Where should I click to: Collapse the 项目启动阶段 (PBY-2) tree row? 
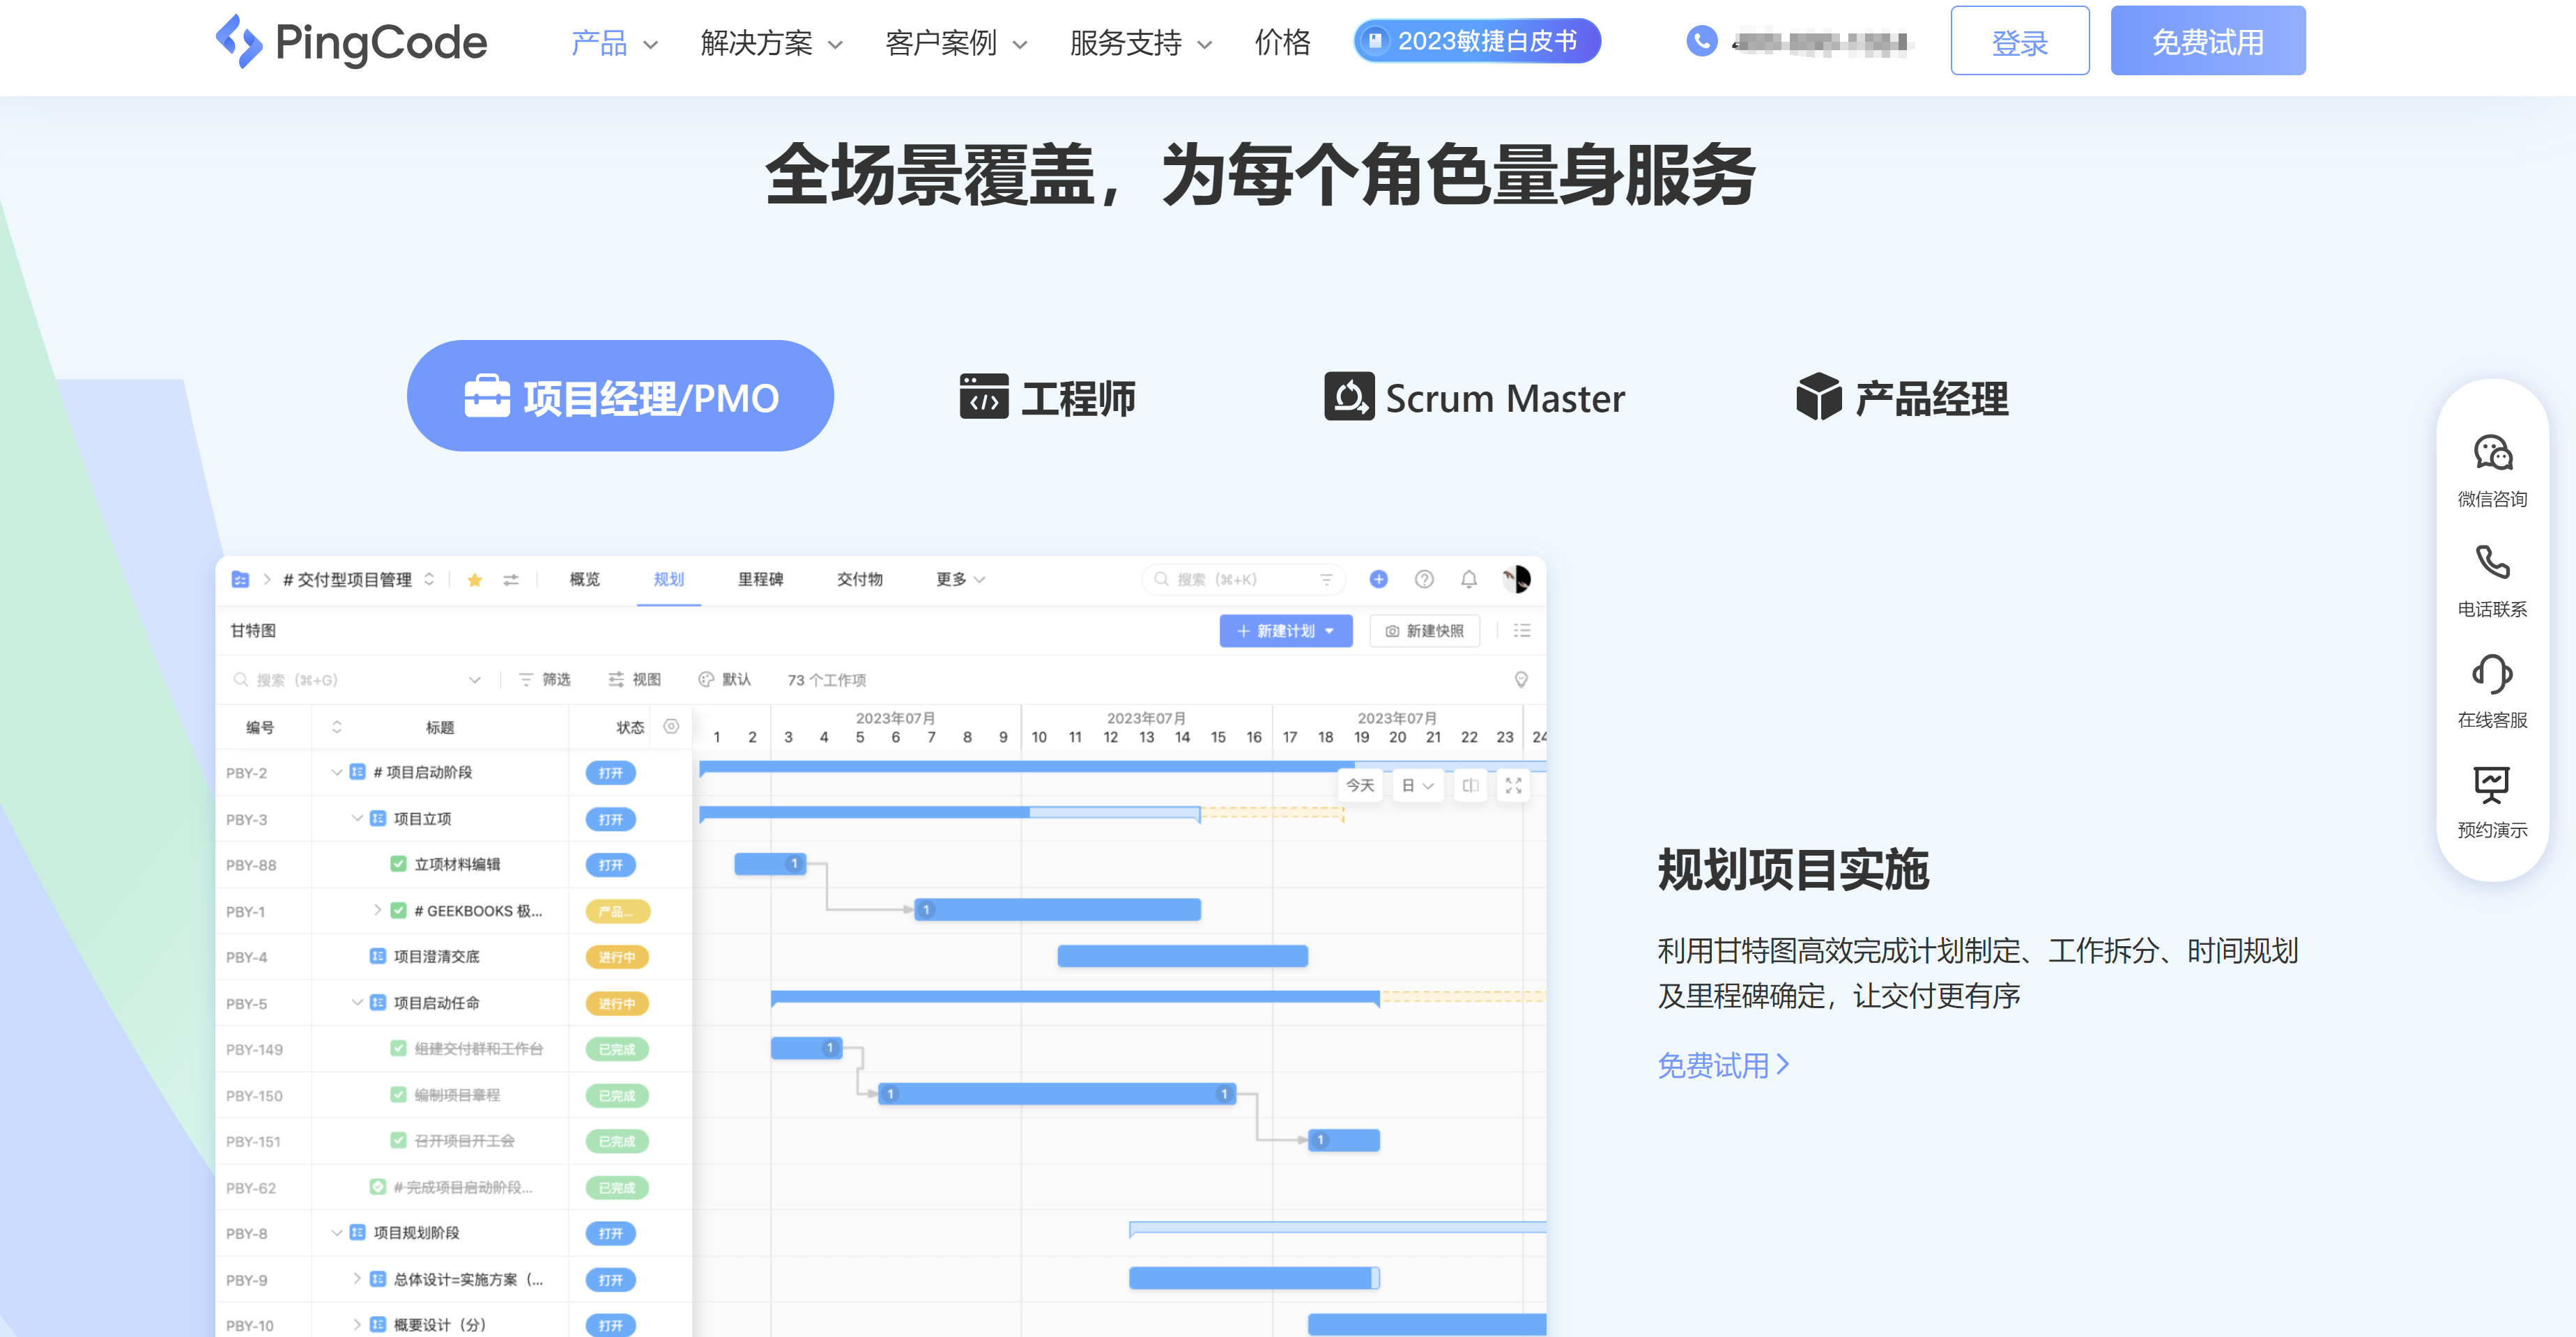tap(335, 772)
